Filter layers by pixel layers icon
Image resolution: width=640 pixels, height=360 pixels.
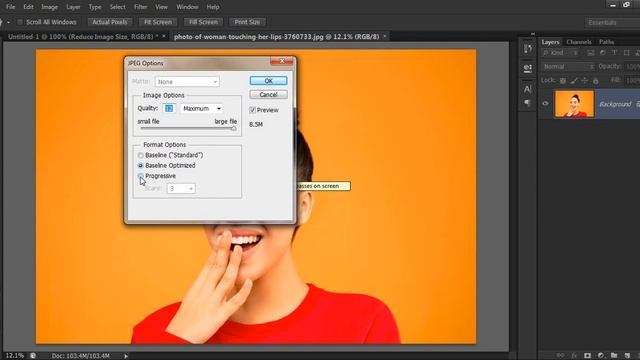point(591,53)
